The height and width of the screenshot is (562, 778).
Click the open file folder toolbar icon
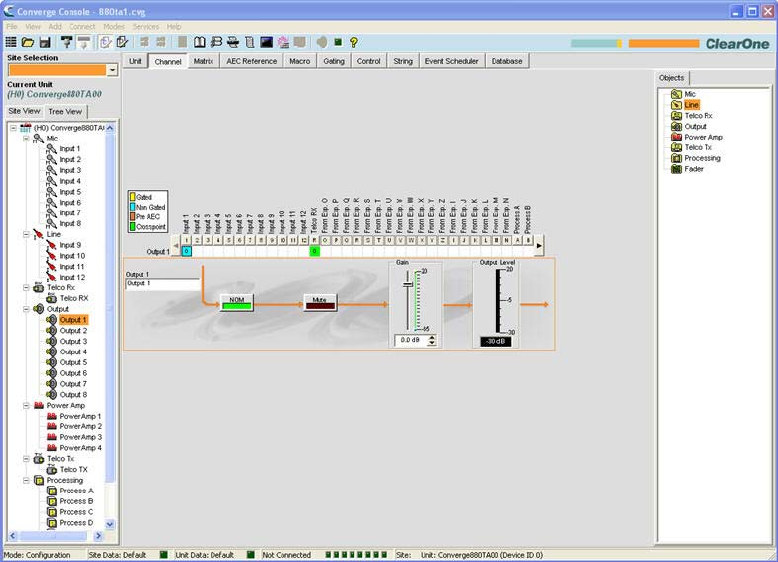pyautogui.click(x=28, y=43)
